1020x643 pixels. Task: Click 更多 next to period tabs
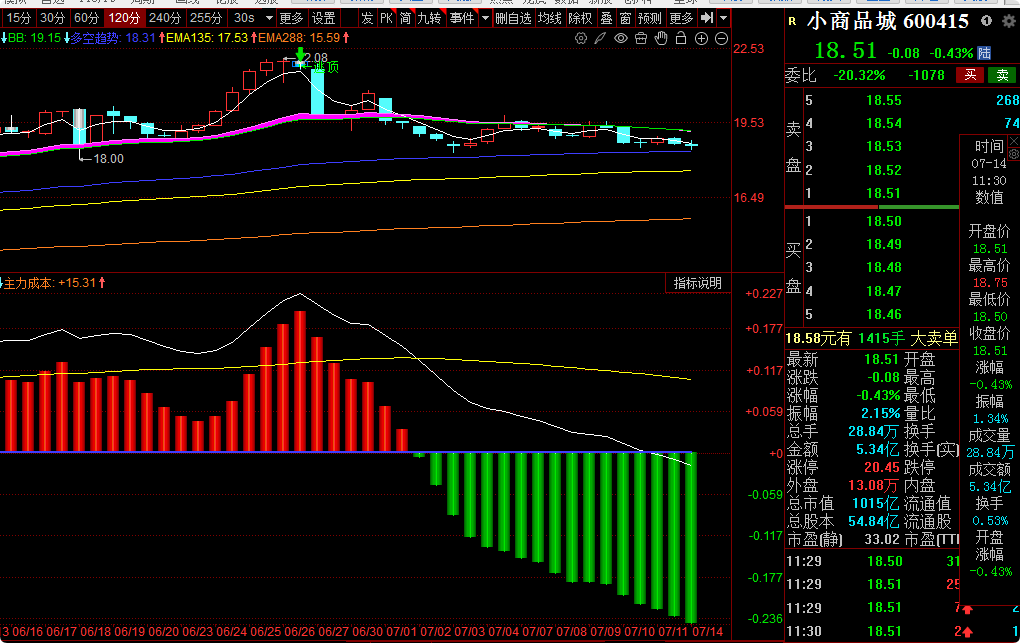(x=291, y=18)
